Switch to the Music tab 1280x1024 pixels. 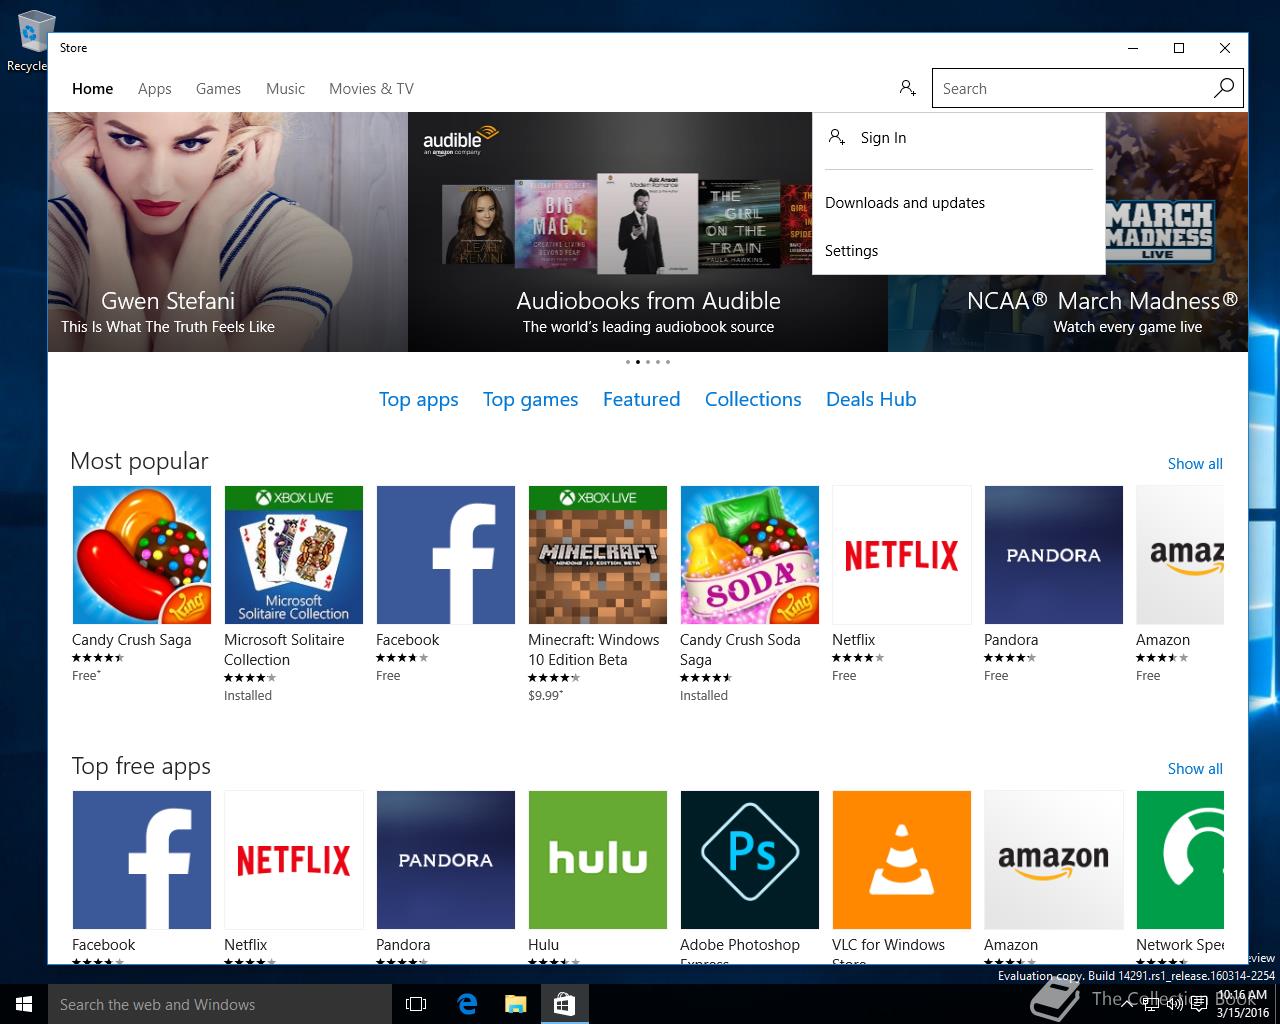pyautogui.click(x=285, y=88)
